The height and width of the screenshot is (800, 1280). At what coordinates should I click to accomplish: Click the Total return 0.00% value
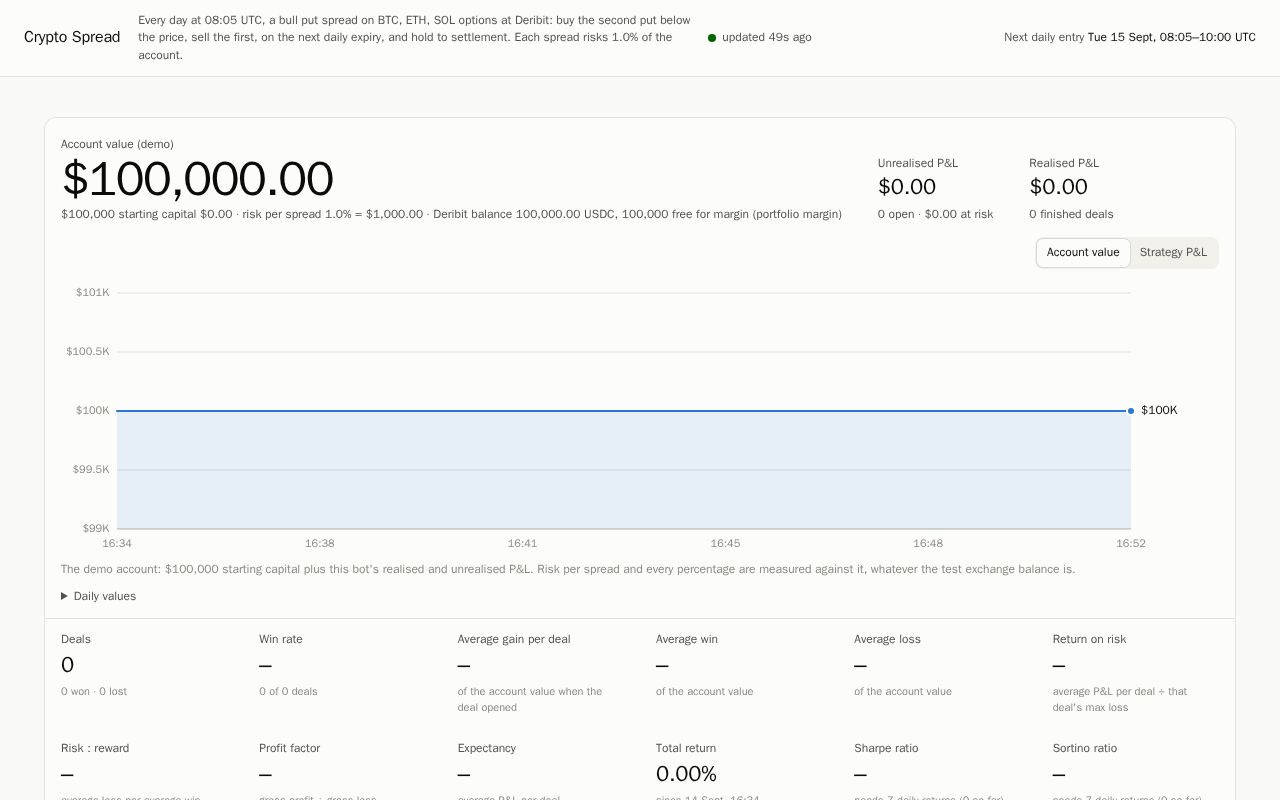tap(686, 774)
